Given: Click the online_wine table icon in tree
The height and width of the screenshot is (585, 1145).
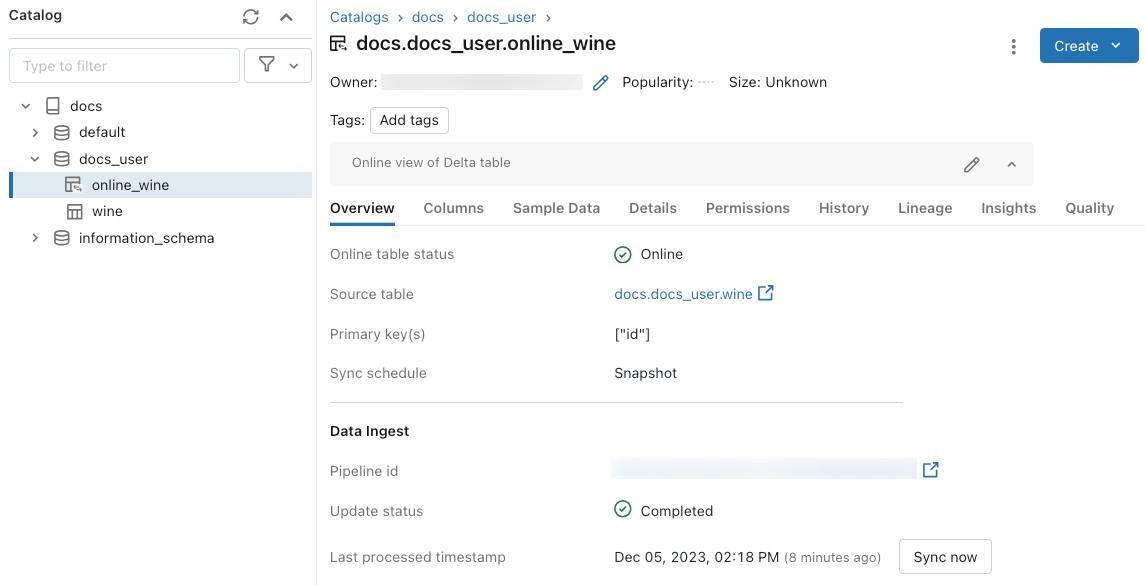Looking at the screenshot, I should [73, 185].
